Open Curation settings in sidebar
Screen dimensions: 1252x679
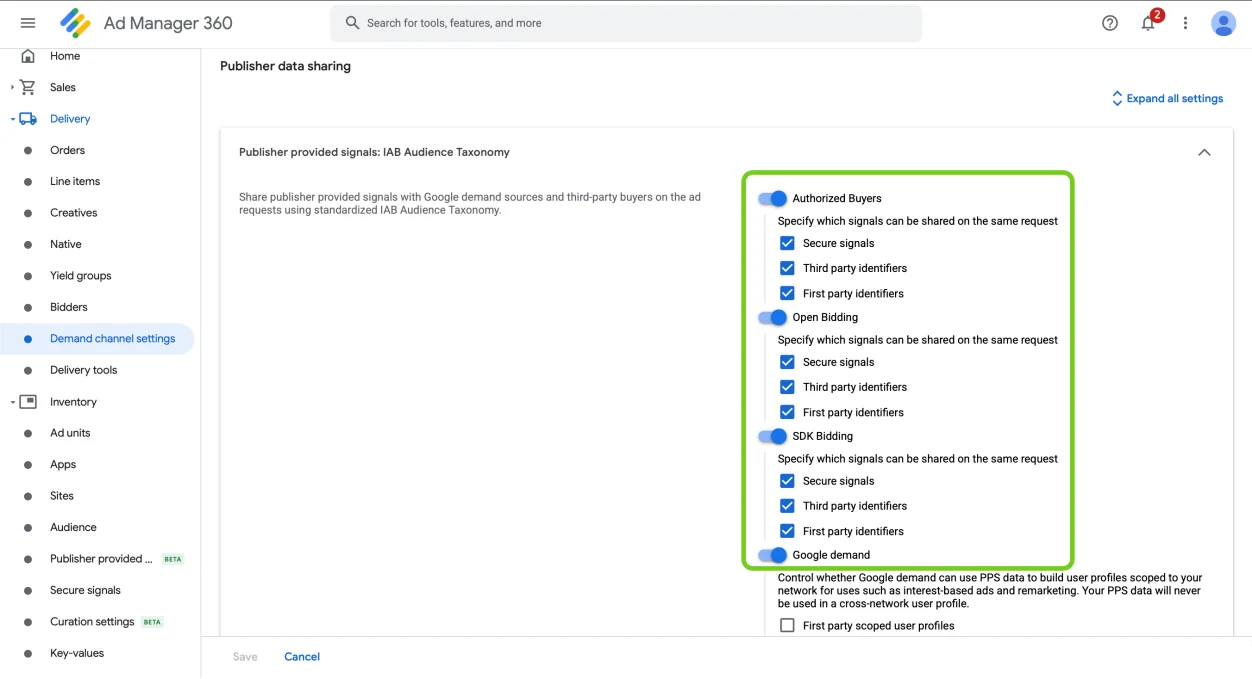pyautogui.click(x=92, y=622)
